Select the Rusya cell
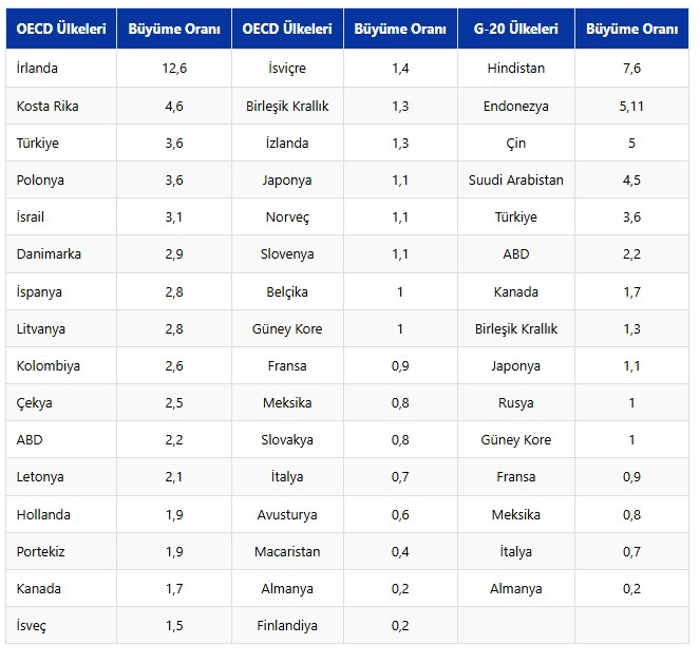 point(516,403)
